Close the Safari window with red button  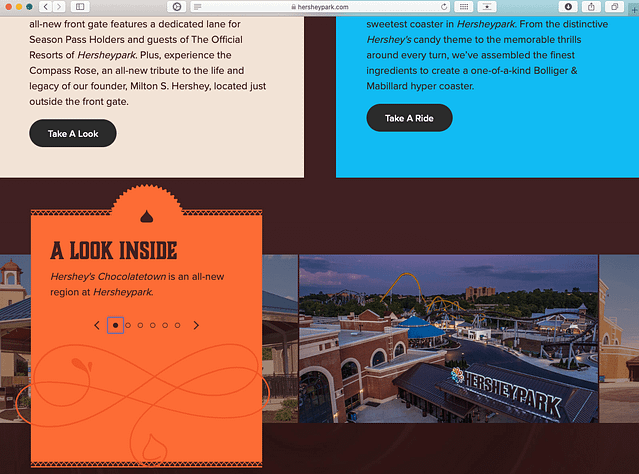[x=8, y=7]
